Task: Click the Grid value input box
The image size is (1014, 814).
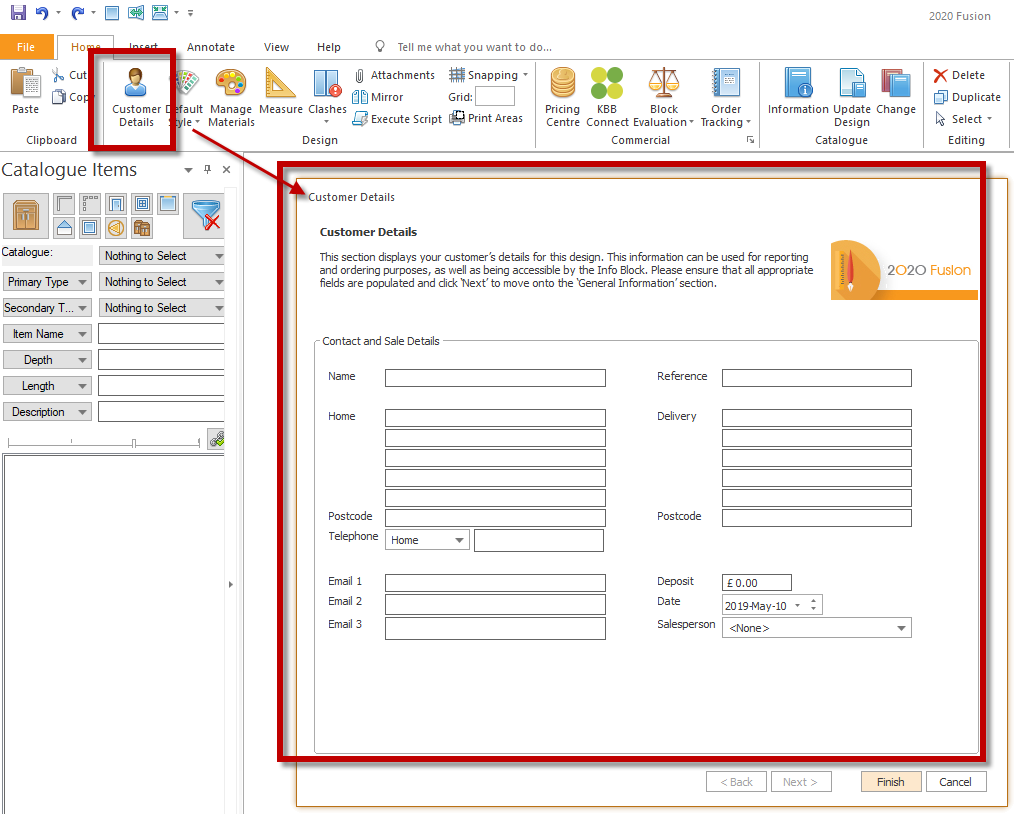Action: [x=495, y=97]
